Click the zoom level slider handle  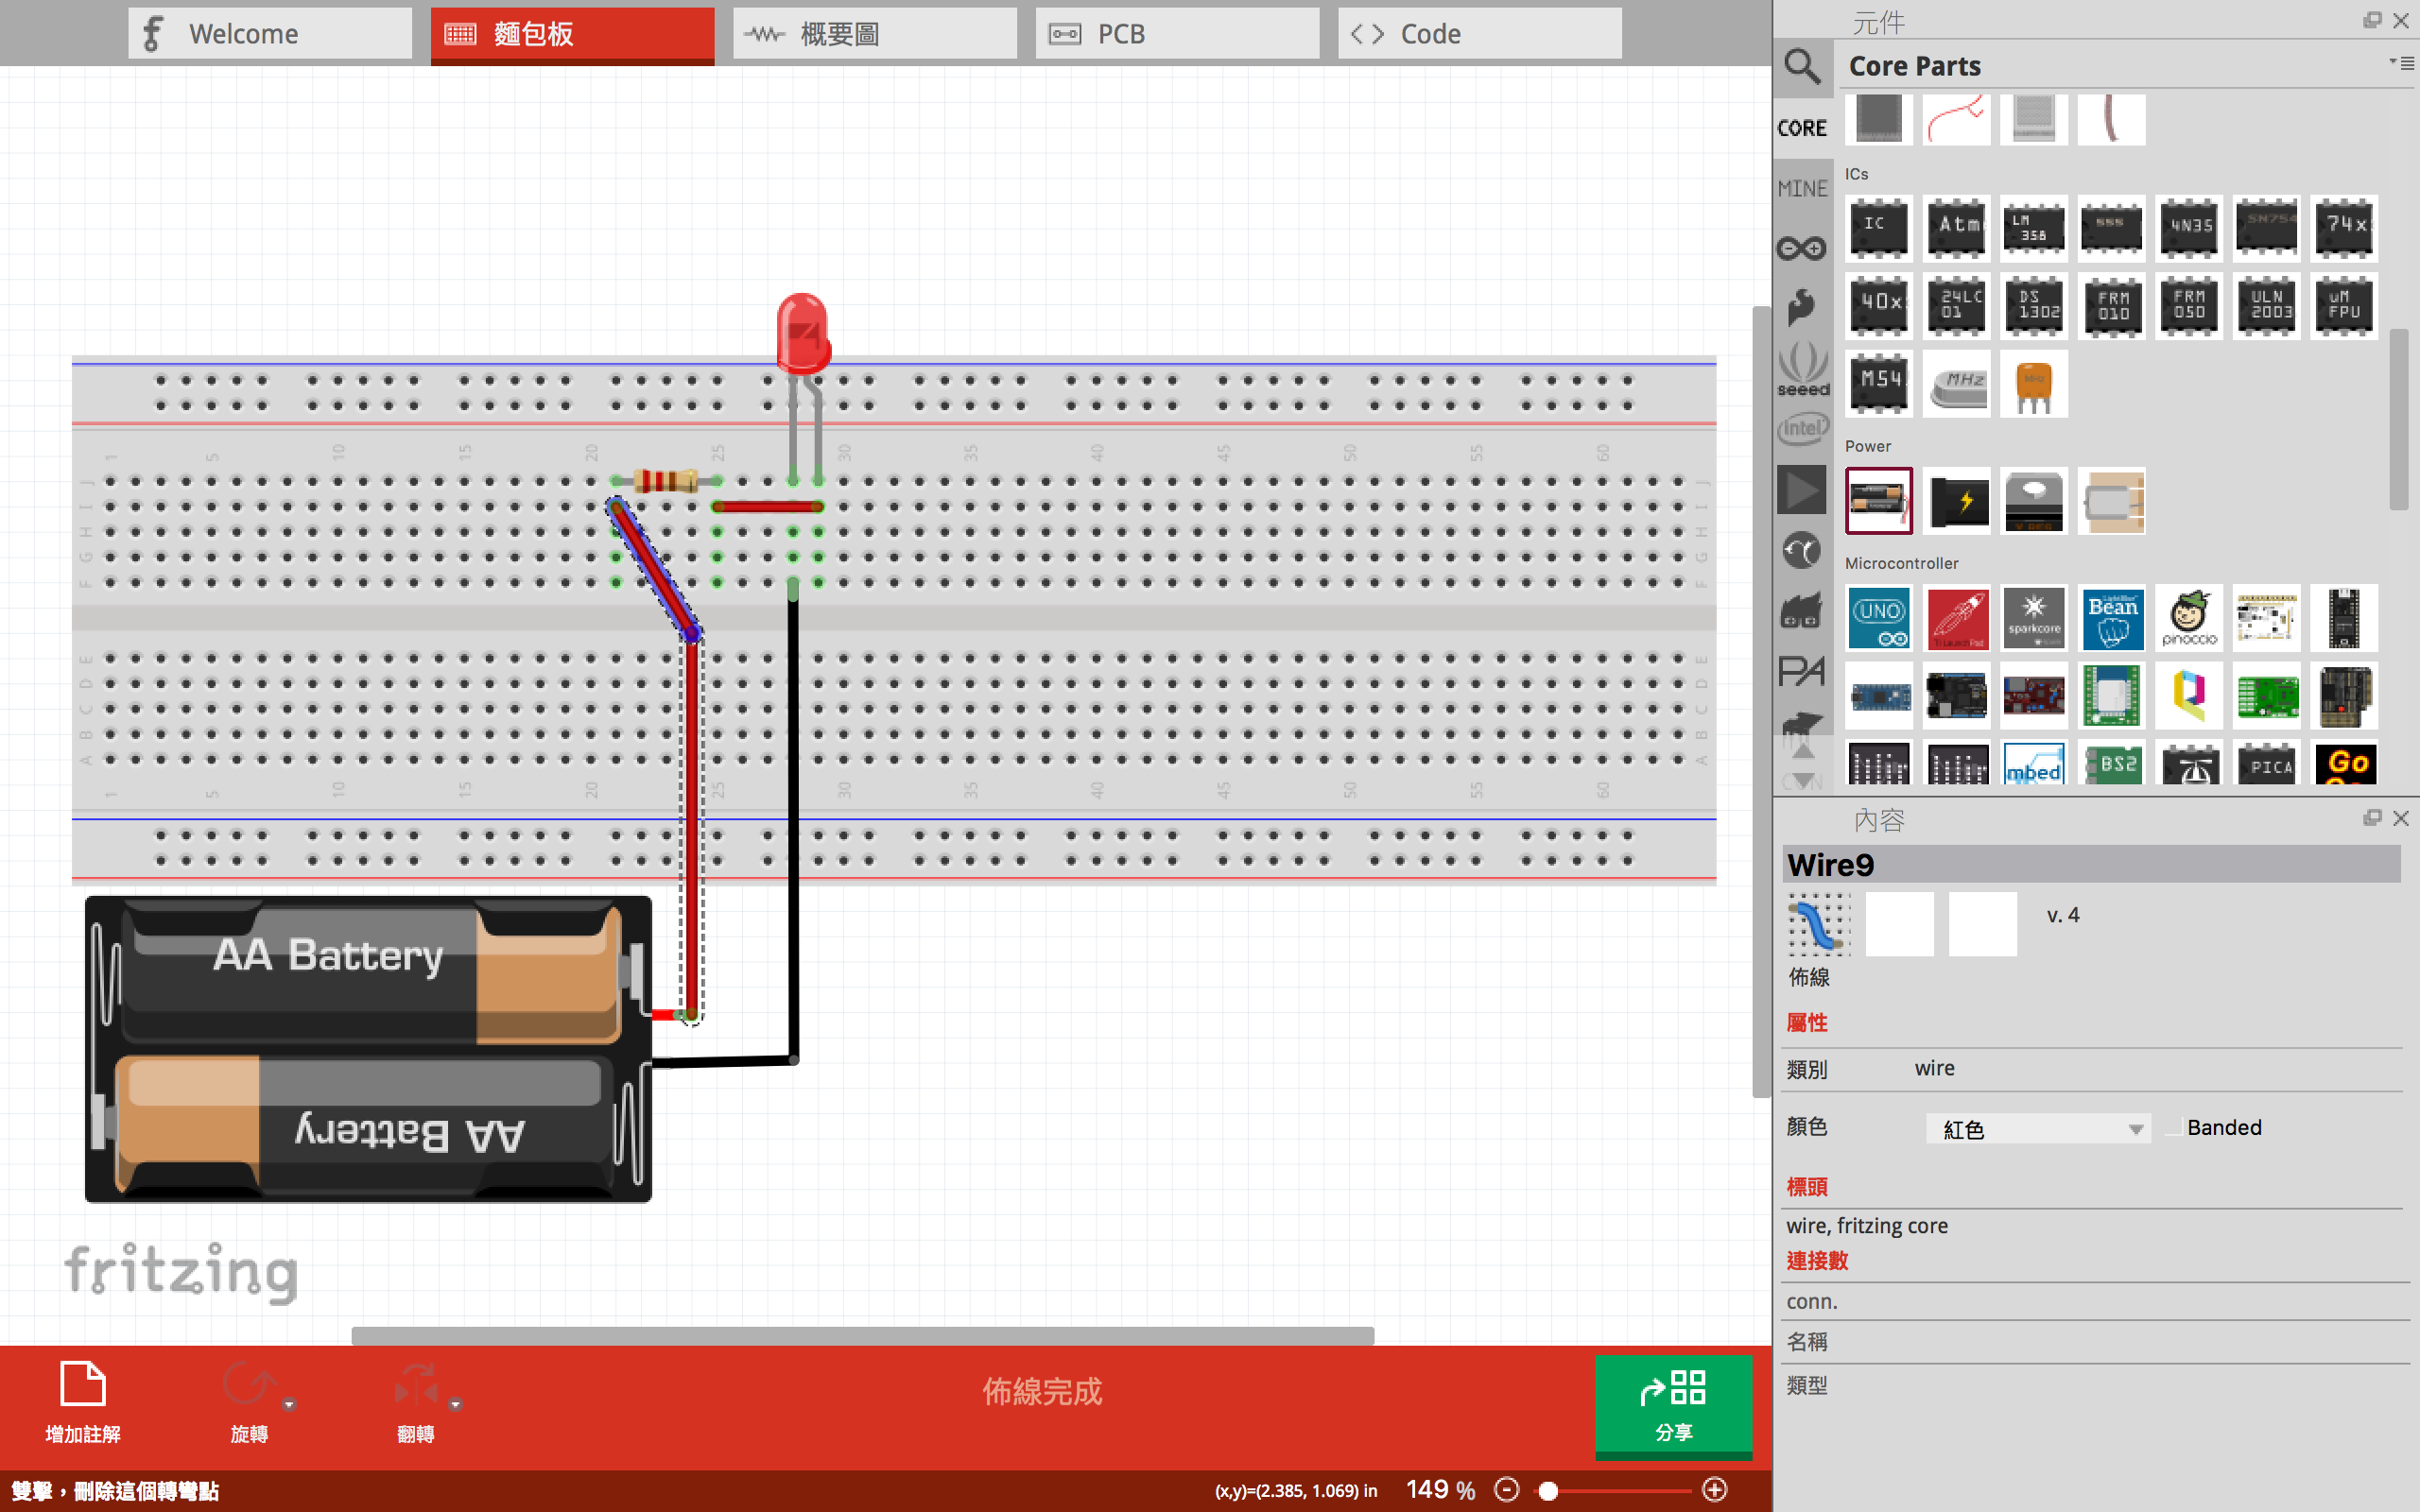(1548, 1490)
